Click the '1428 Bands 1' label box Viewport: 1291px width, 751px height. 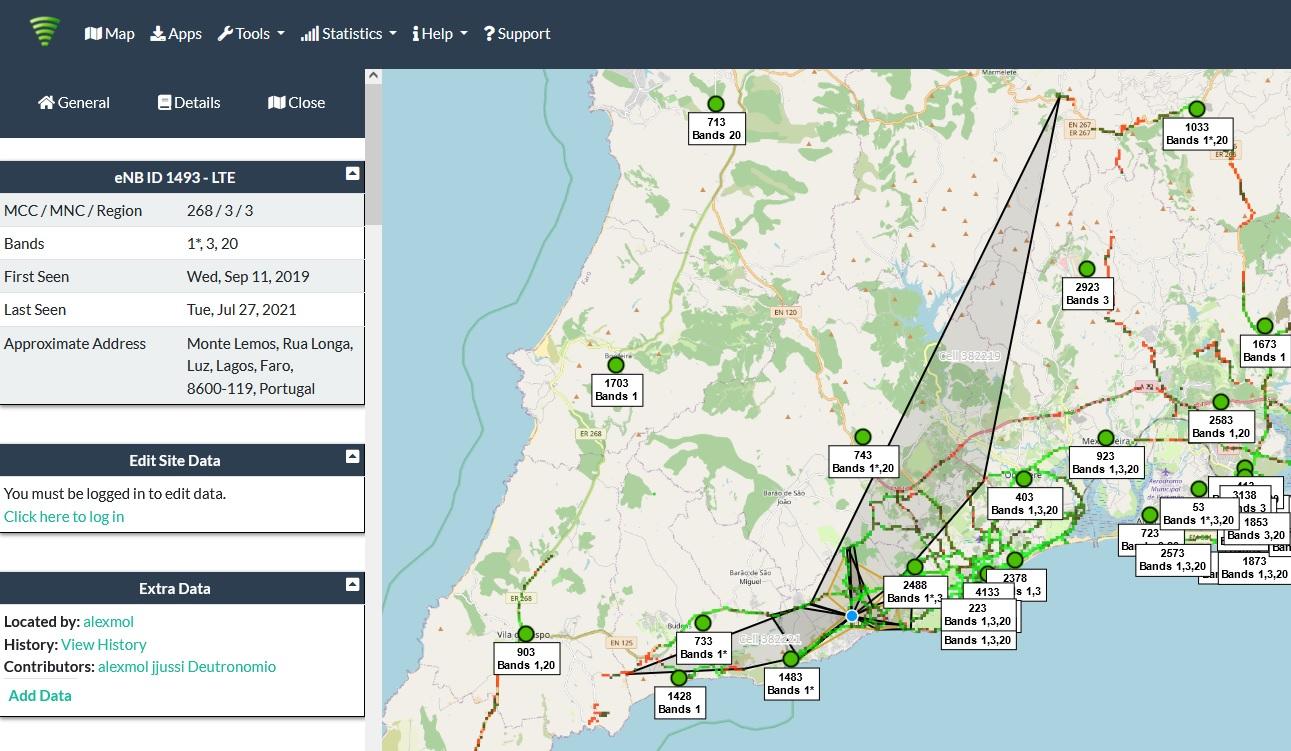click(x=680, y=702)
